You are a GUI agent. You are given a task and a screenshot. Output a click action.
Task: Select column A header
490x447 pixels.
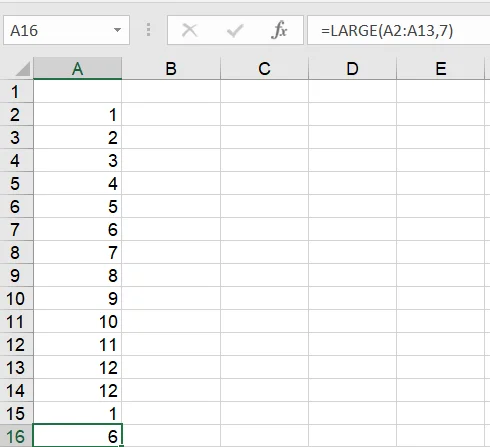[x=78, y=69]
